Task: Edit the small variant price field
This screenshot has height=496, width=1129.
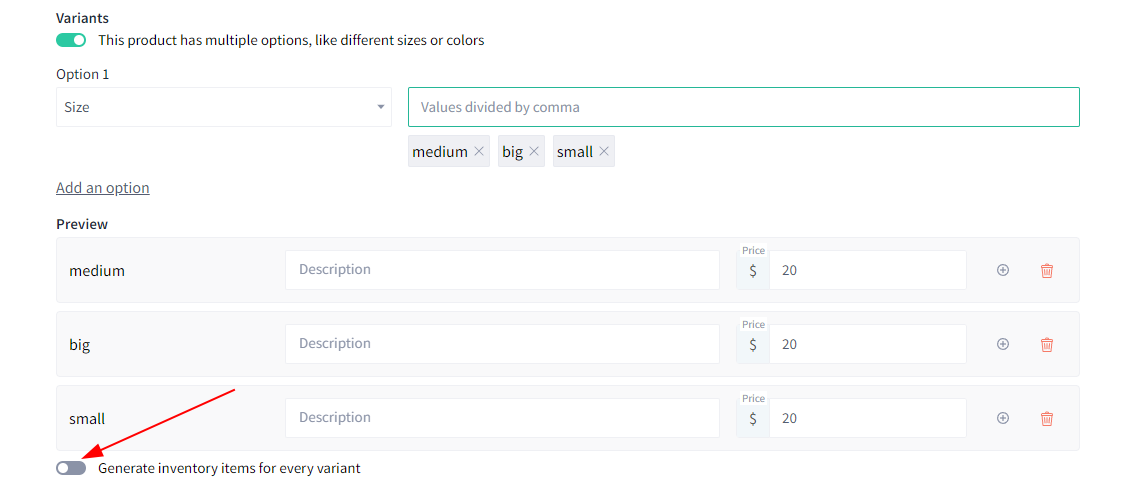Action: [868, 418]
